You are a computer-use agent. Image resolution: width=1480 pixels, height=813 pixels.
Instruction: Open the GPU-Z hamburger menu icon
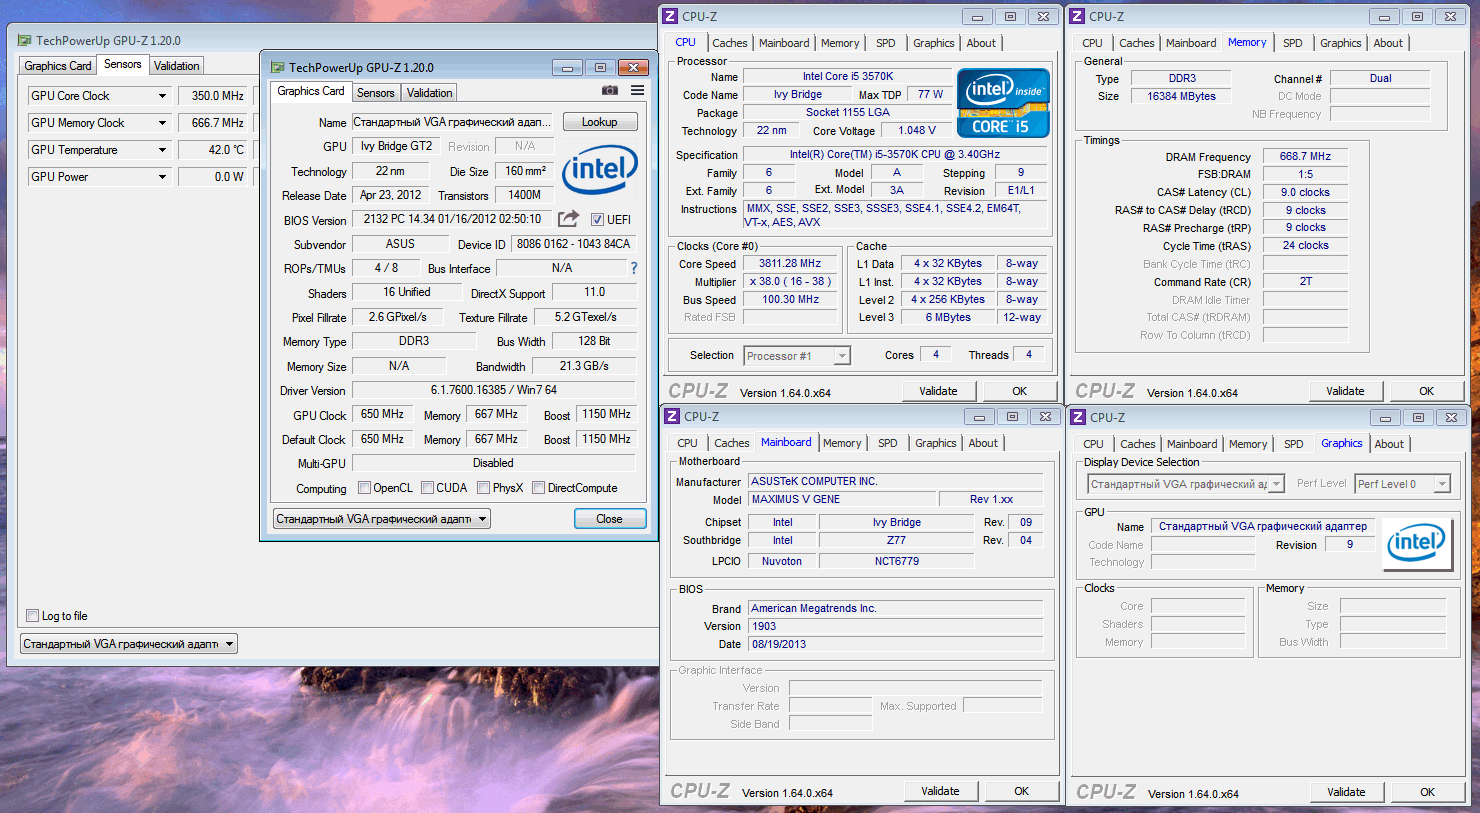click(x=637, y=91)
